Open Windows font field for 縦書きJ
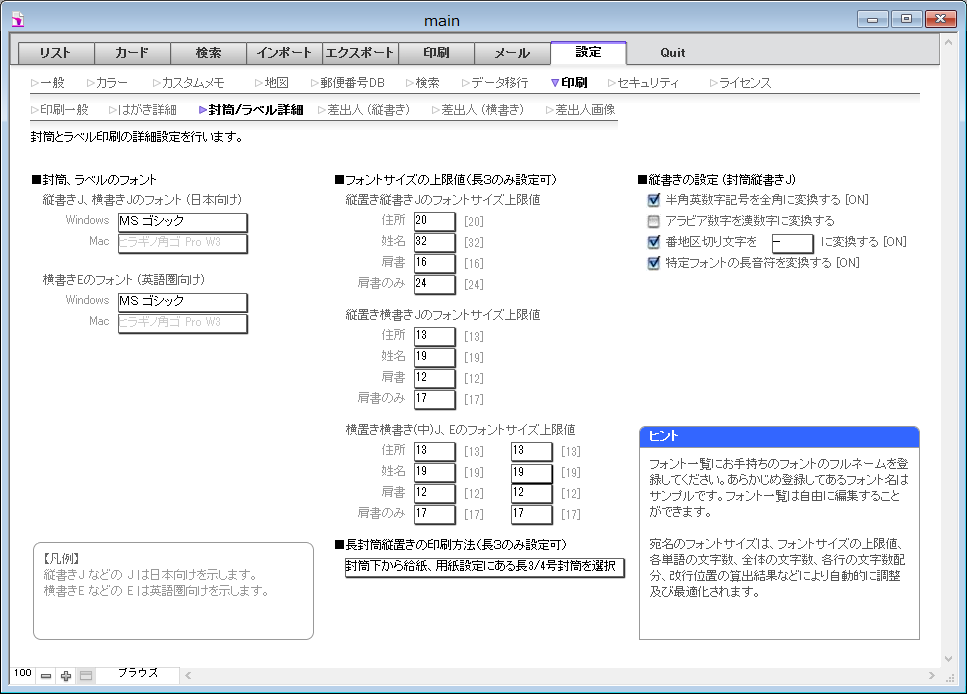967x694 pixels. [182, 221]
